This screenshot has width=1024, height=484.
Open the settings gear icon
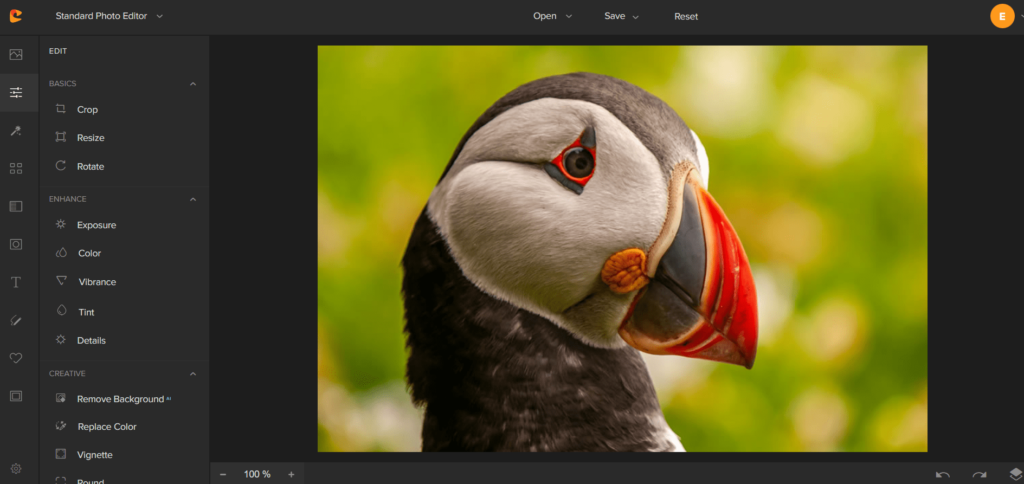pyautogui.click(x=16, y=468)
